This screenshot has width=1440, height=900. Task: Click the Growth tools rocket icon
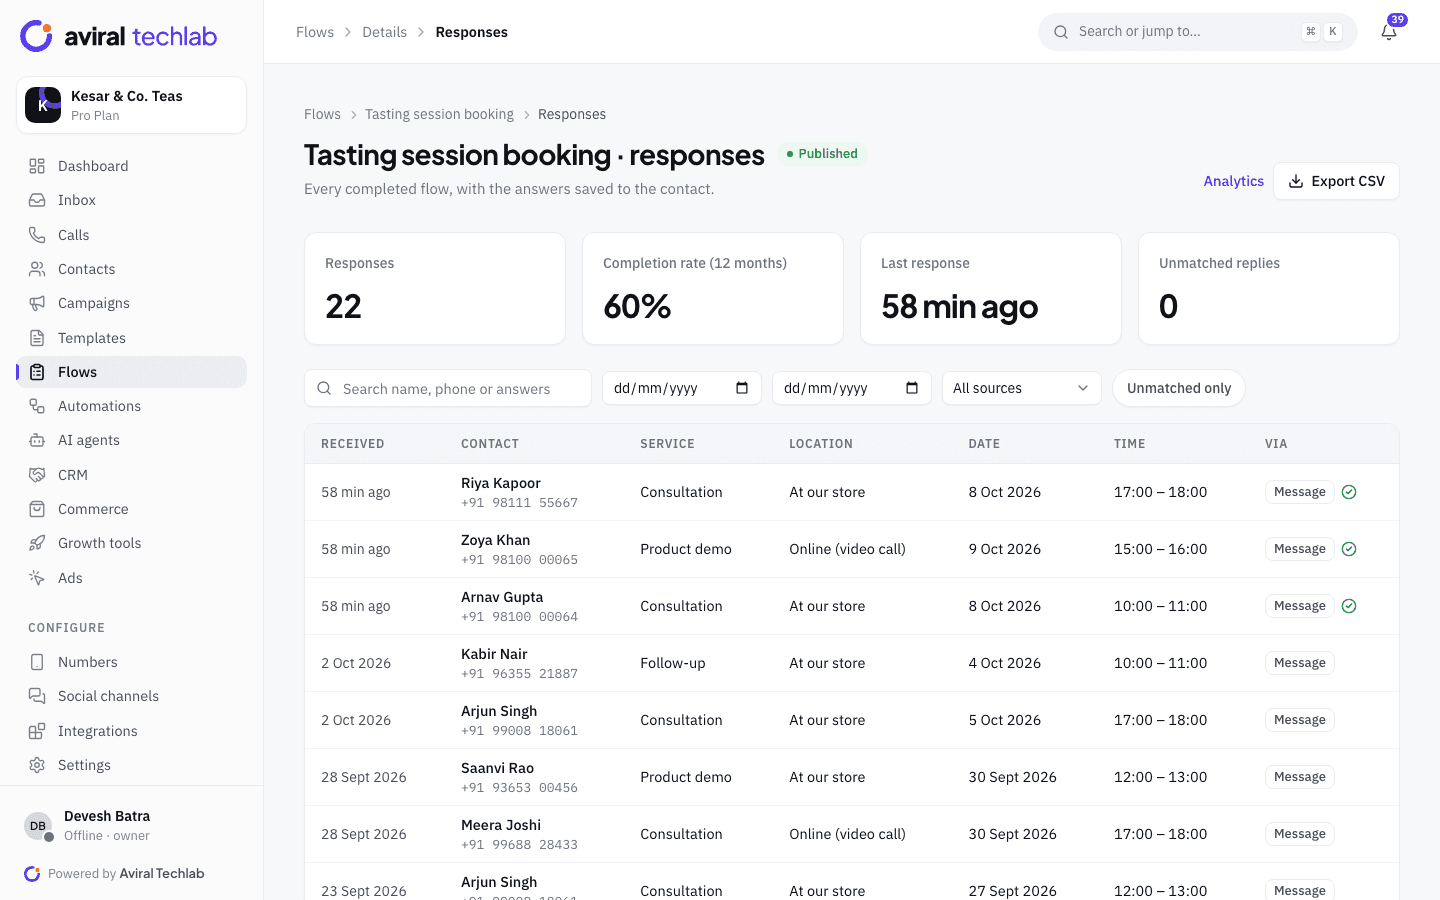click(37, 543)
